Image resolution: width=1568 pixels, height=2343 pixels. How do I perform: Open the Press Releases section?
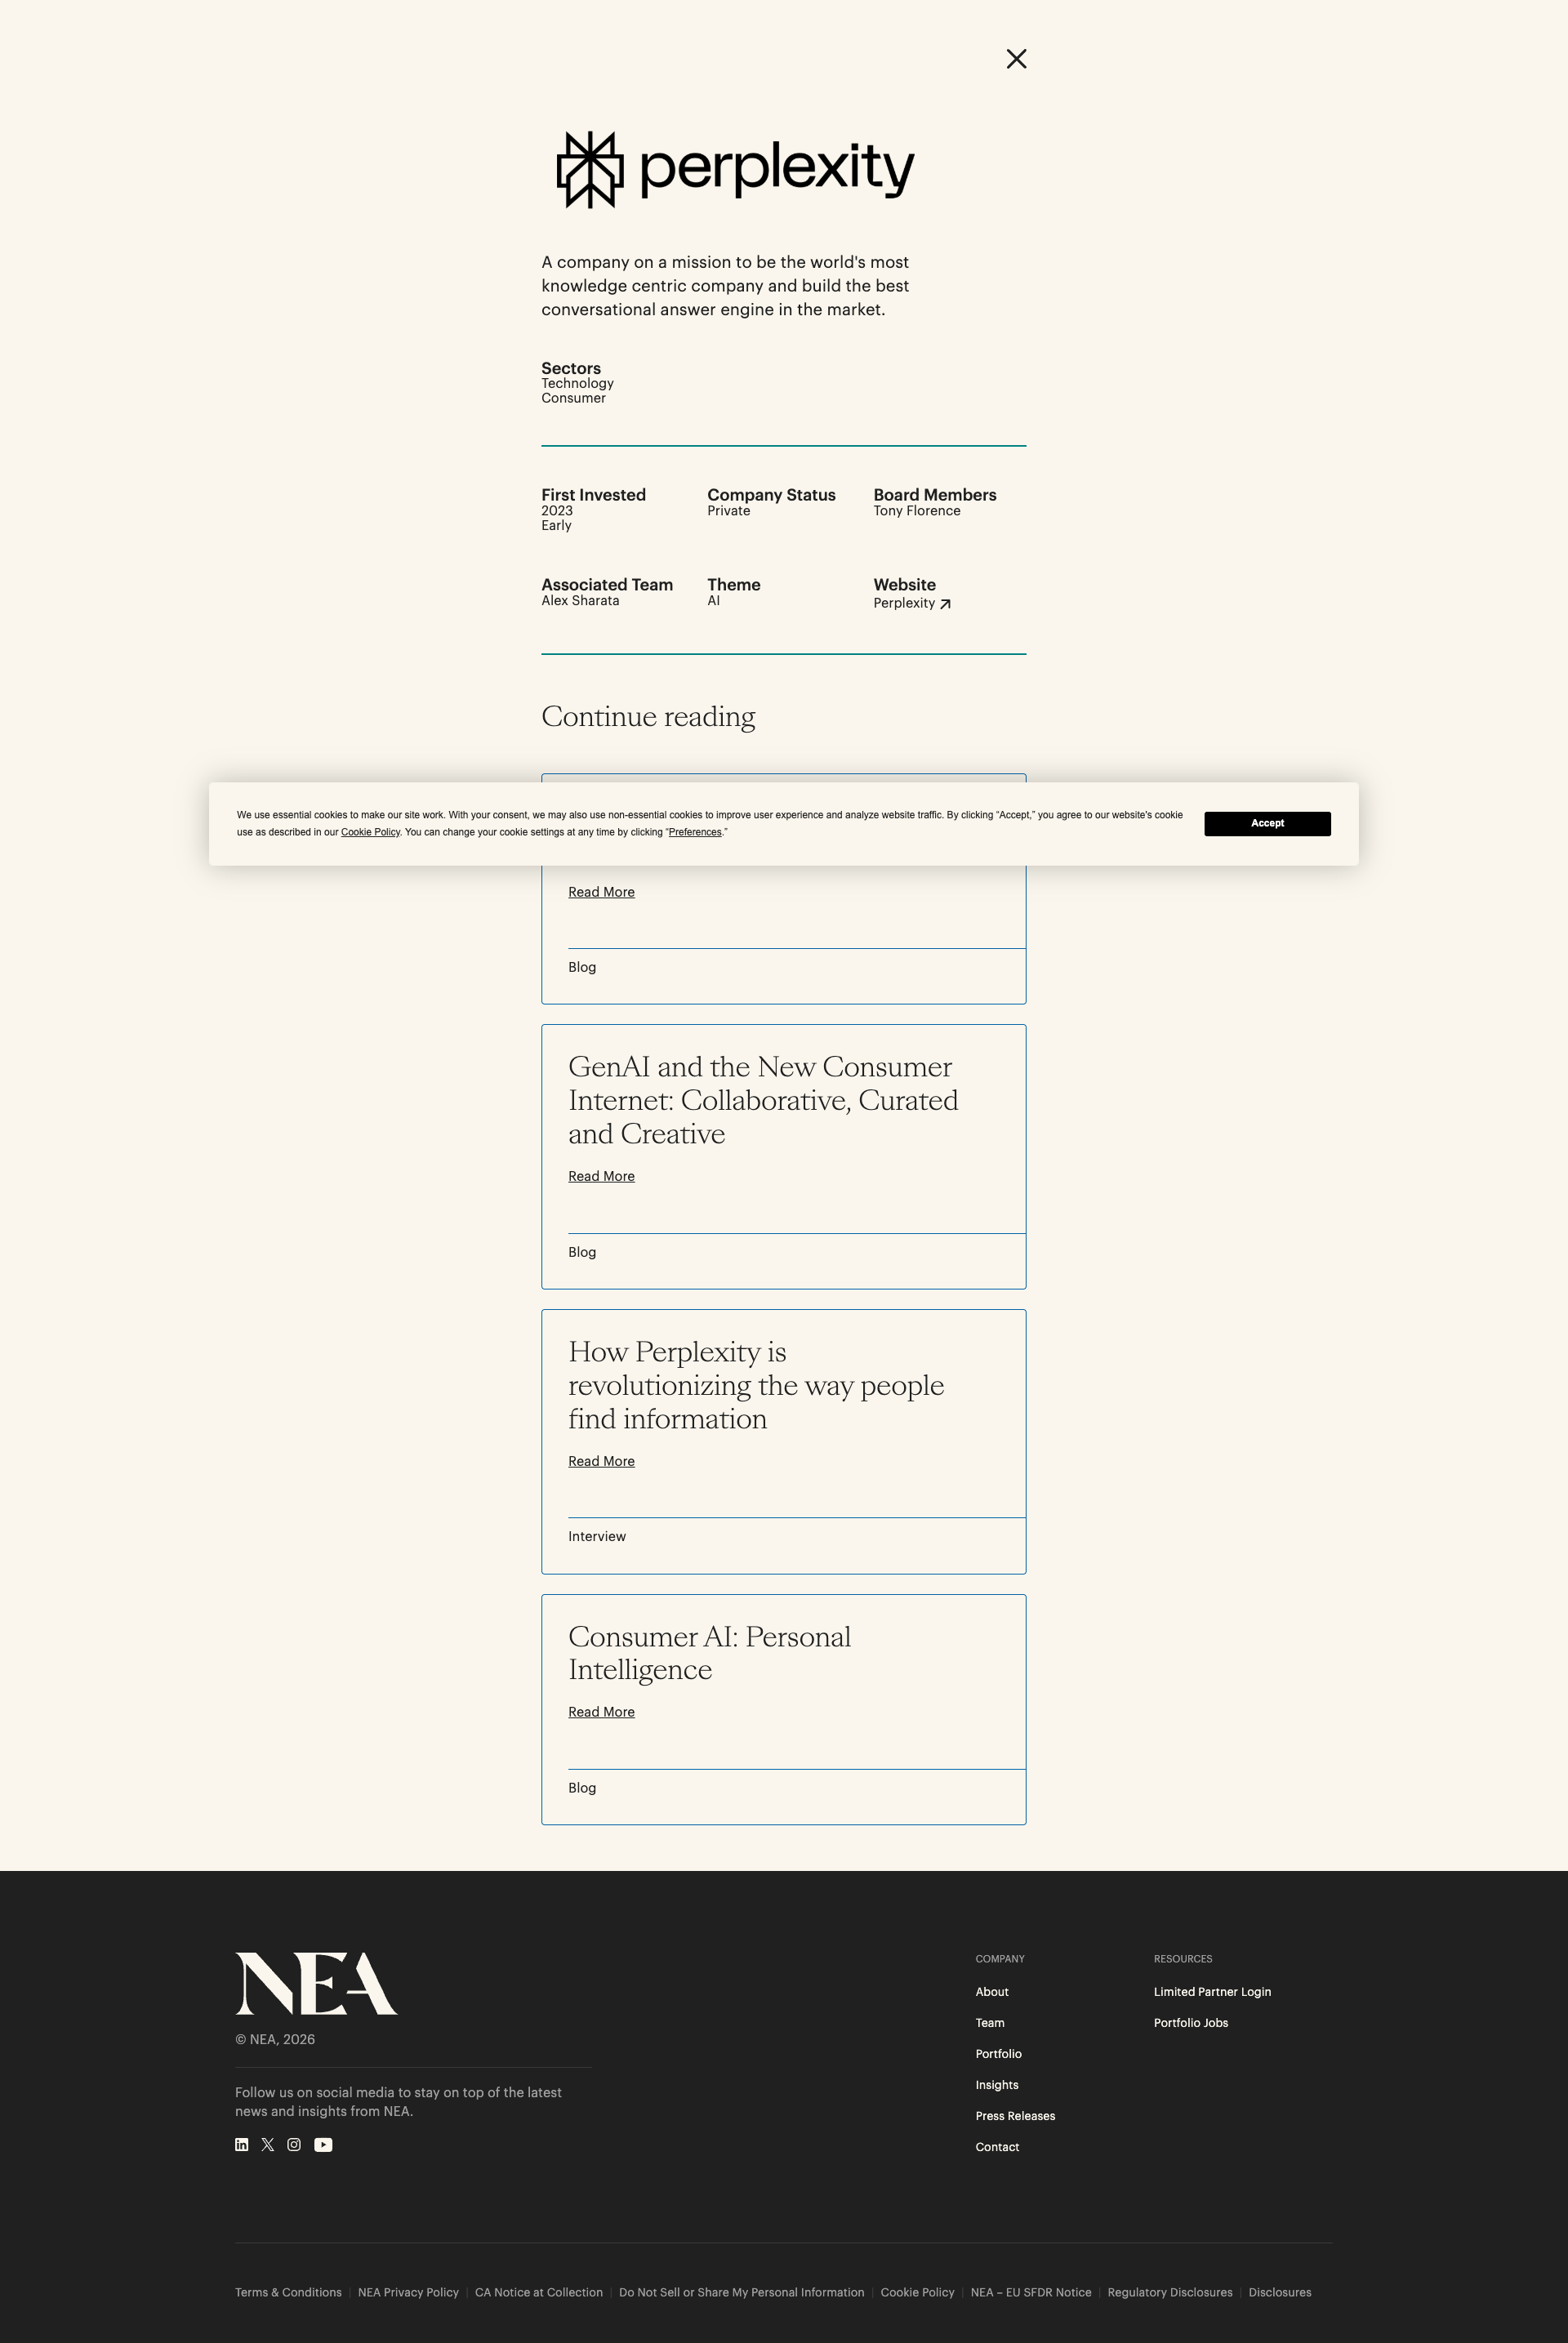pos(1014,2115)
